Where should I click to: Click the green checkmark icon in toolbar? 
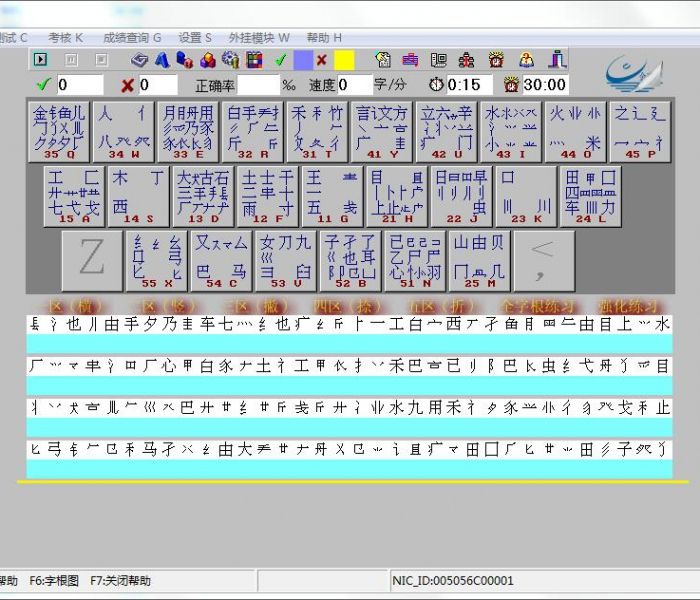click(x=280, y=60)
